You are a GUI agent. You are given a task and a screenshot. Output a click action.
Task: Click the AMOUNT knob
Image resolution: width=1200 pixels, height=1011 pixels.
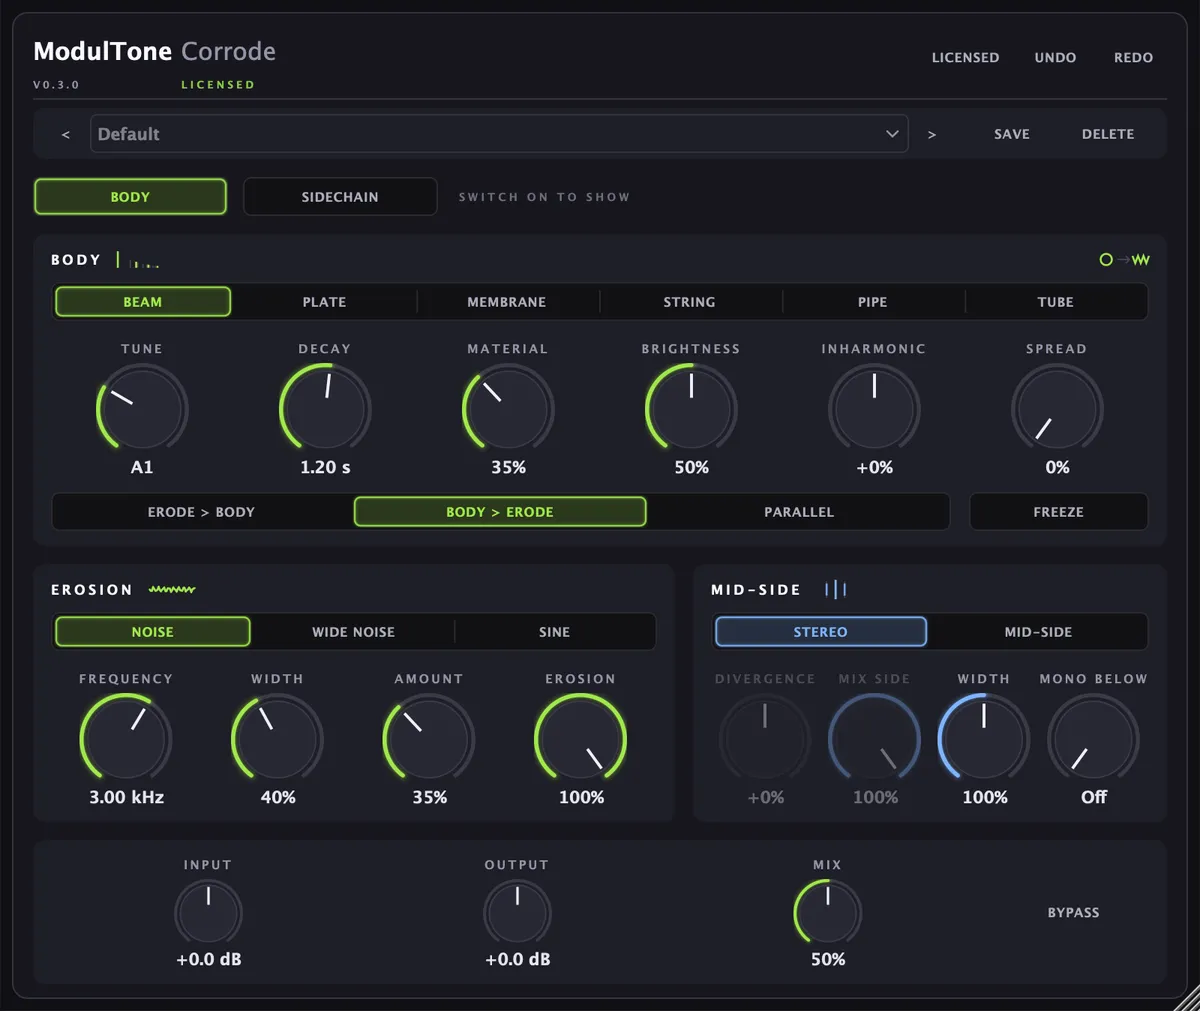429,738
